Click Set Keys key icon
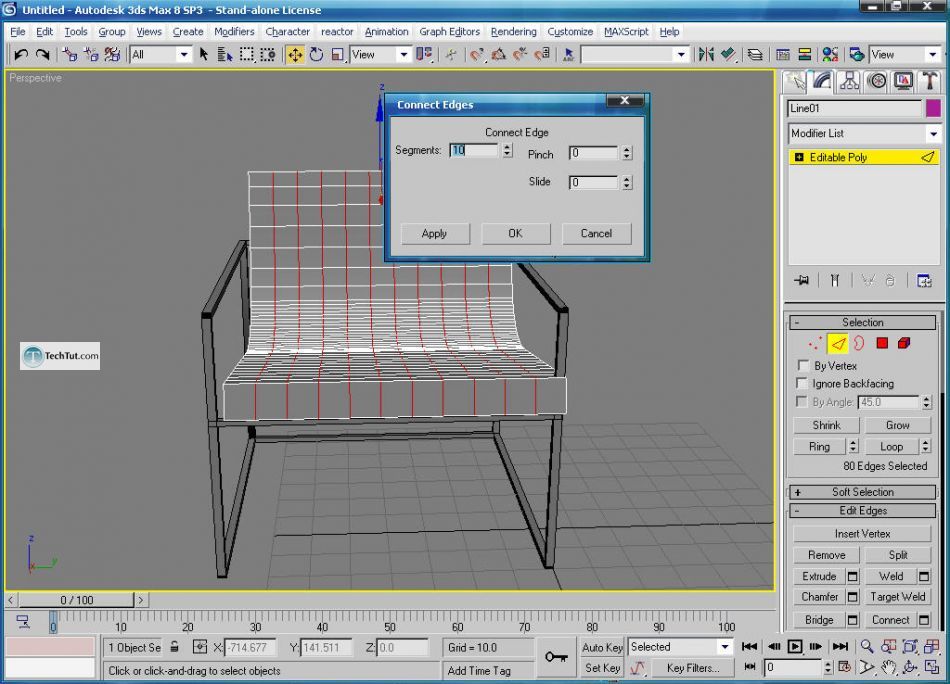The height and width of the screenshot is (684, 950). pyautogui.click(x=556, y=657)
